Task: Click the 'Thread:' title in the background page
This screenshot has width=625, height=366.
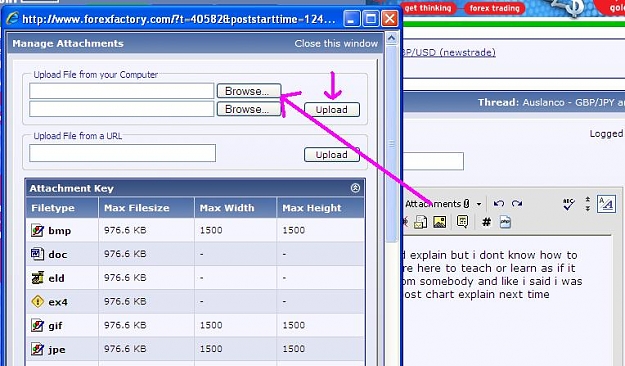Action: pyautogui.click(x=499, y=102)
